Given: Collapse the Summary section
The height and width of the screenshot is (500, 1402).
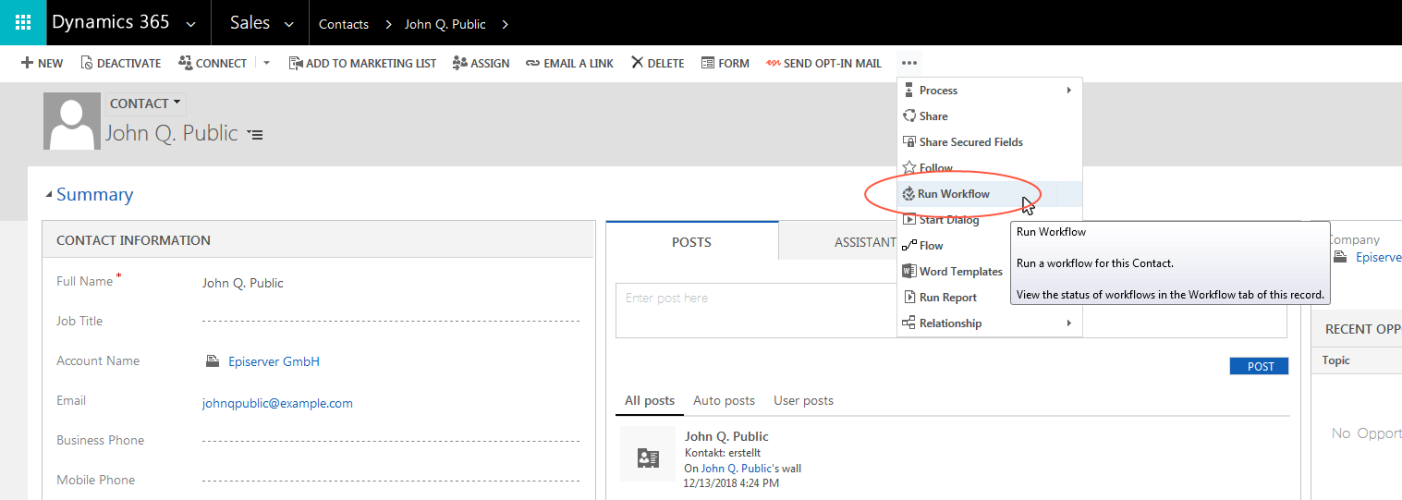Looking at the screenshot, I should [x=49, y=195].
